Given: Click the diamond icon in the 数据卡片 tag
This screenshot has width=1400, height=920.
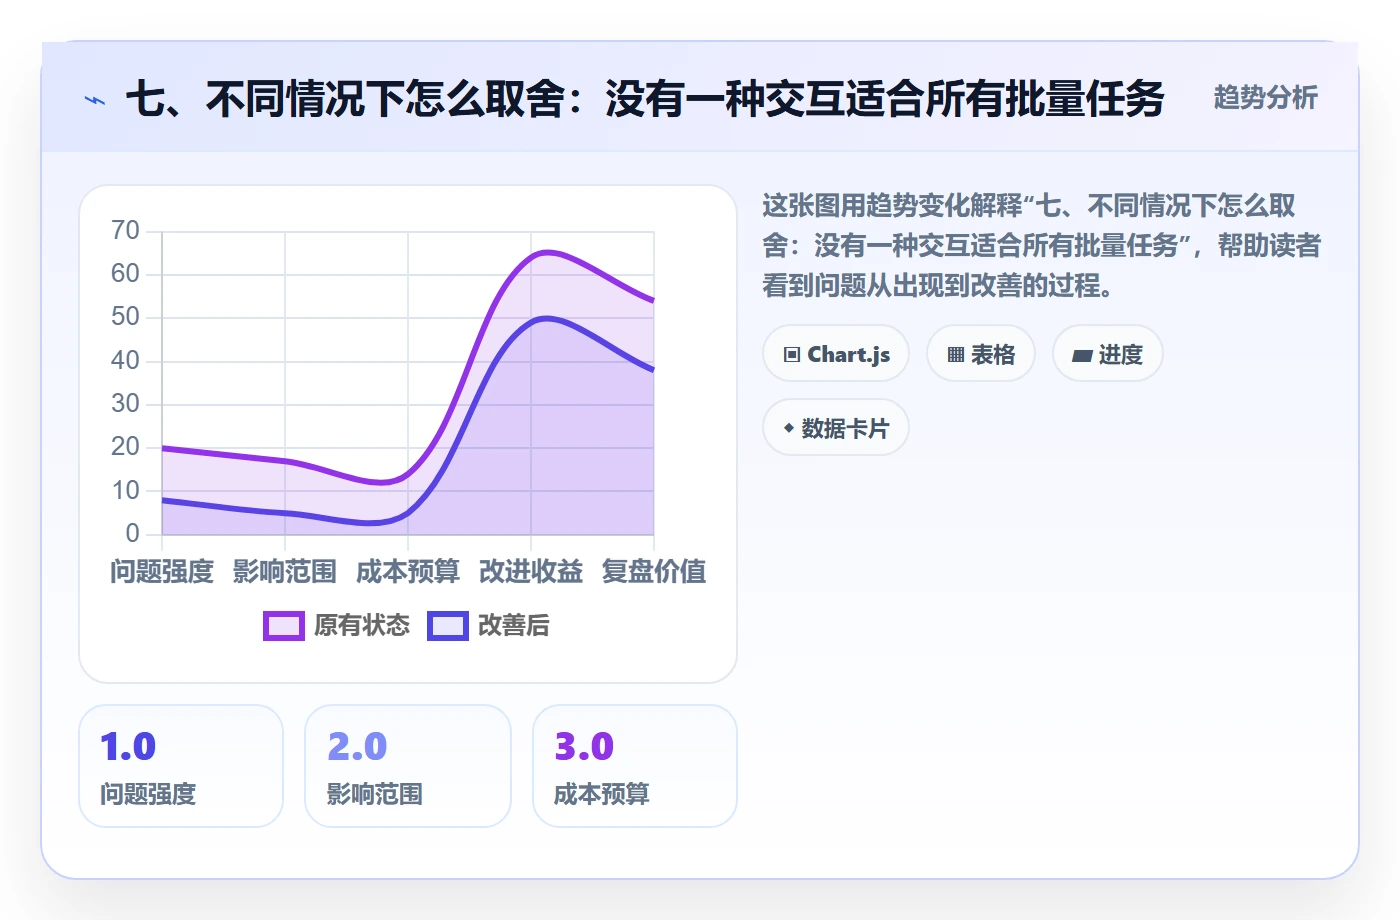Looking at the screenshot, I should (789, 428).
